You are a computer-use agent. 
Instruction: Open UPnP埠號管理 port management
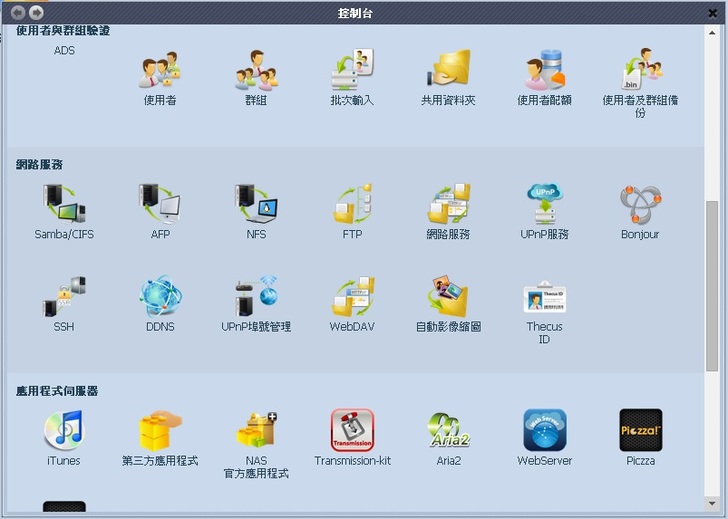[256, 297]
